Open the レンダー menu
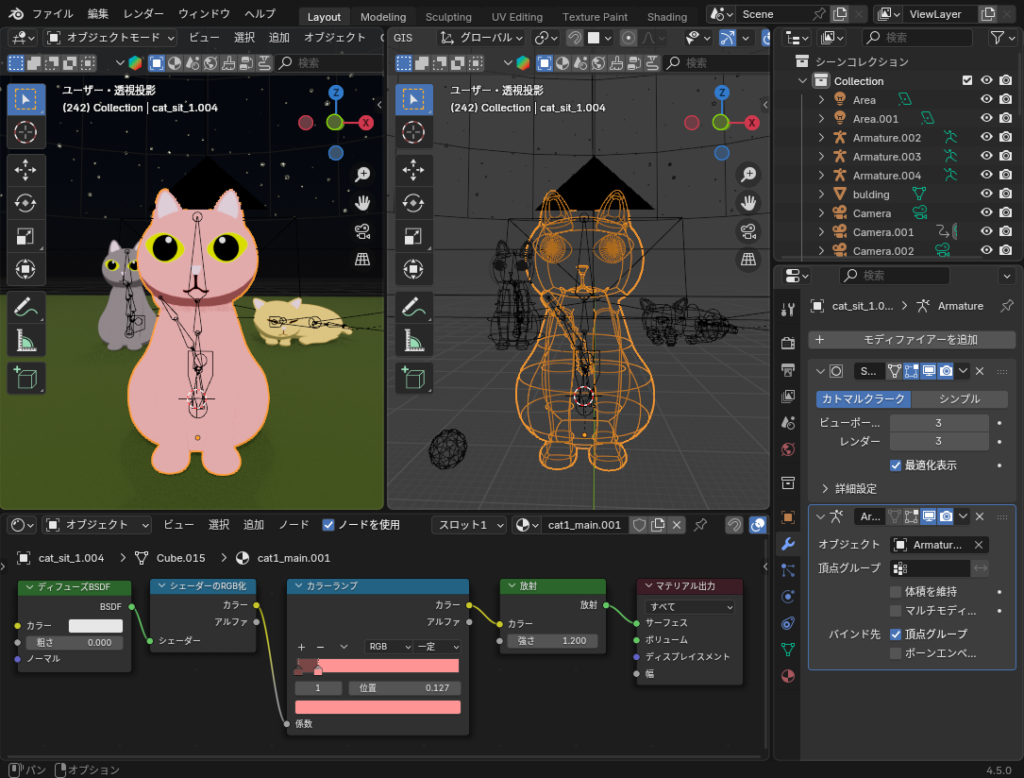This screenshot has height=778, width=1024. click(144, 14)
